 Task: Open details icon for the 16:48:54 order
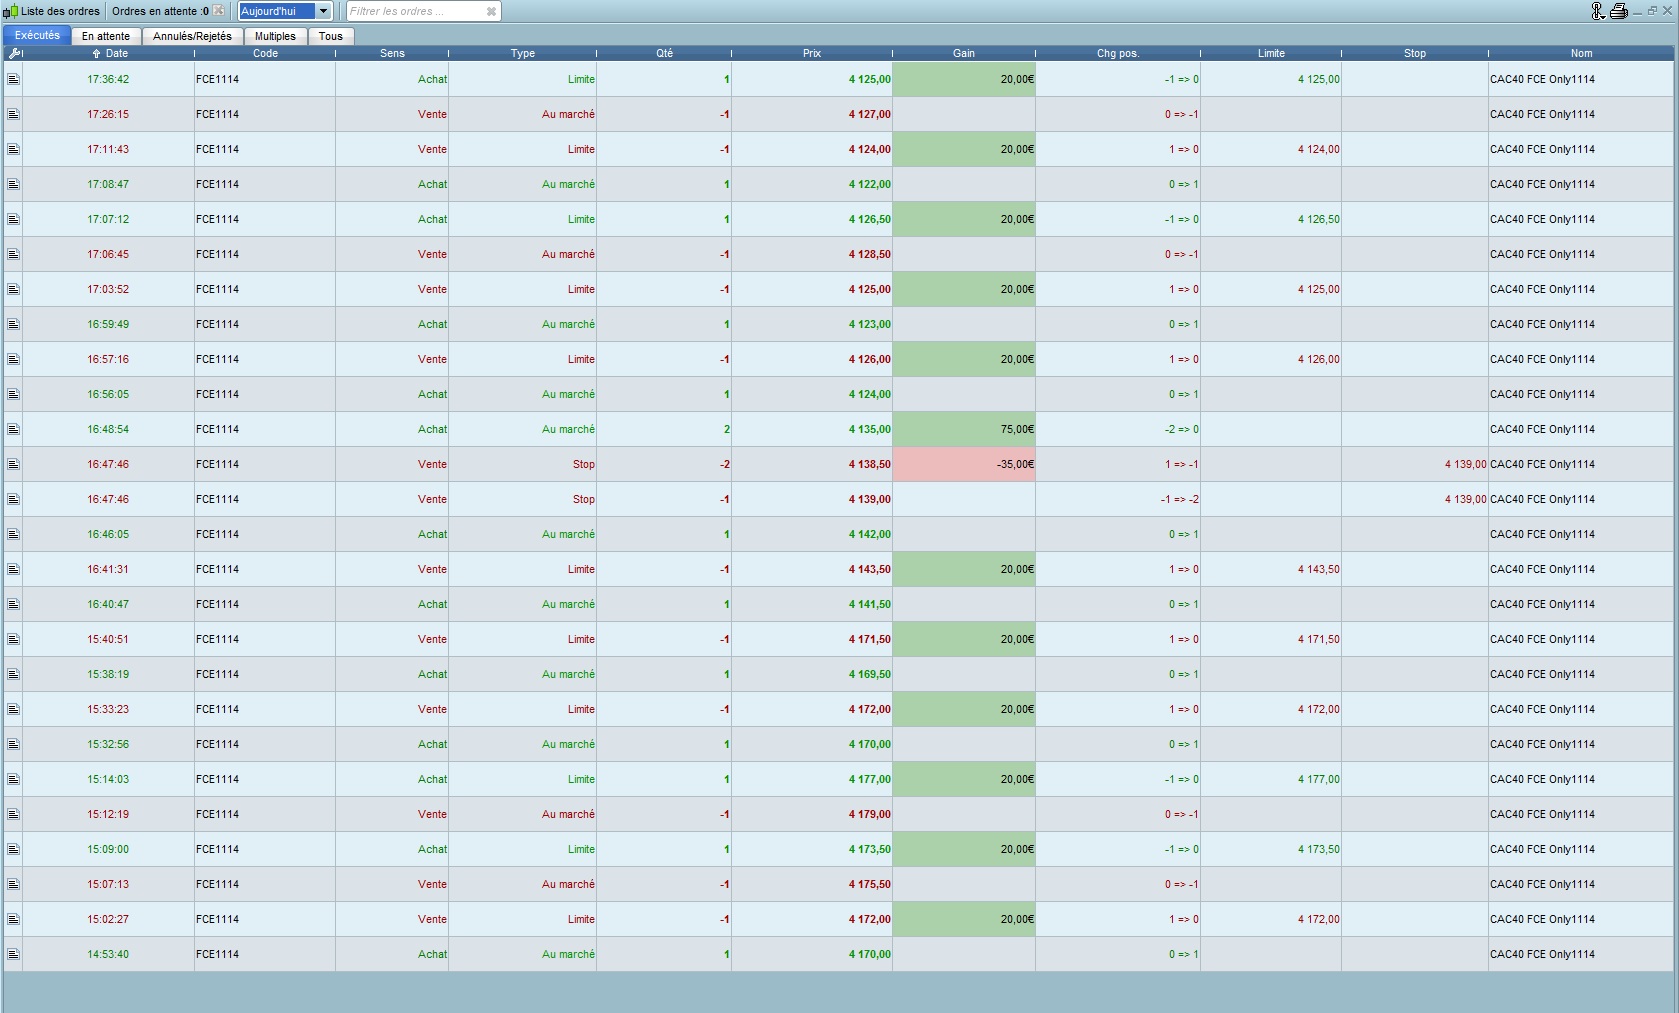pyautogui.click(x=13, y=429)
